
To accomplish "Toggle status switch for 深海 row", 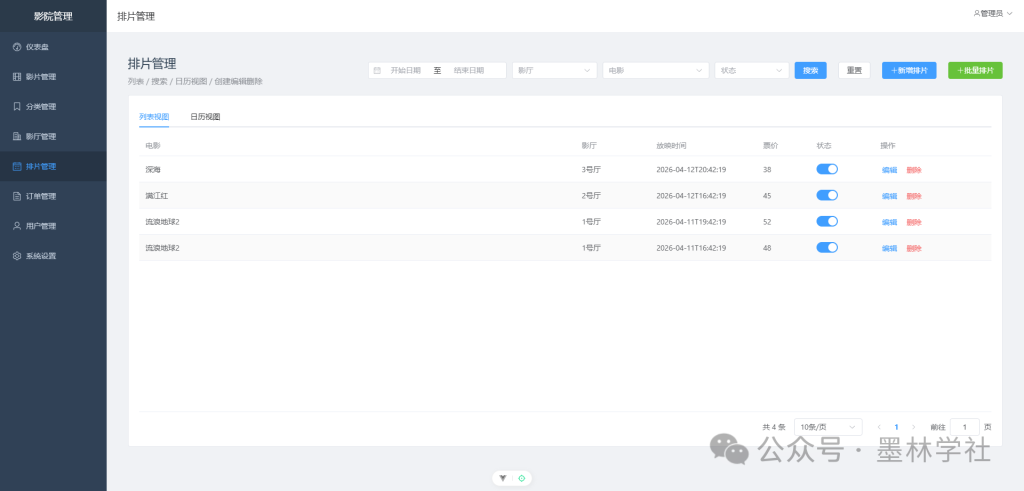I will coord(827,170).
